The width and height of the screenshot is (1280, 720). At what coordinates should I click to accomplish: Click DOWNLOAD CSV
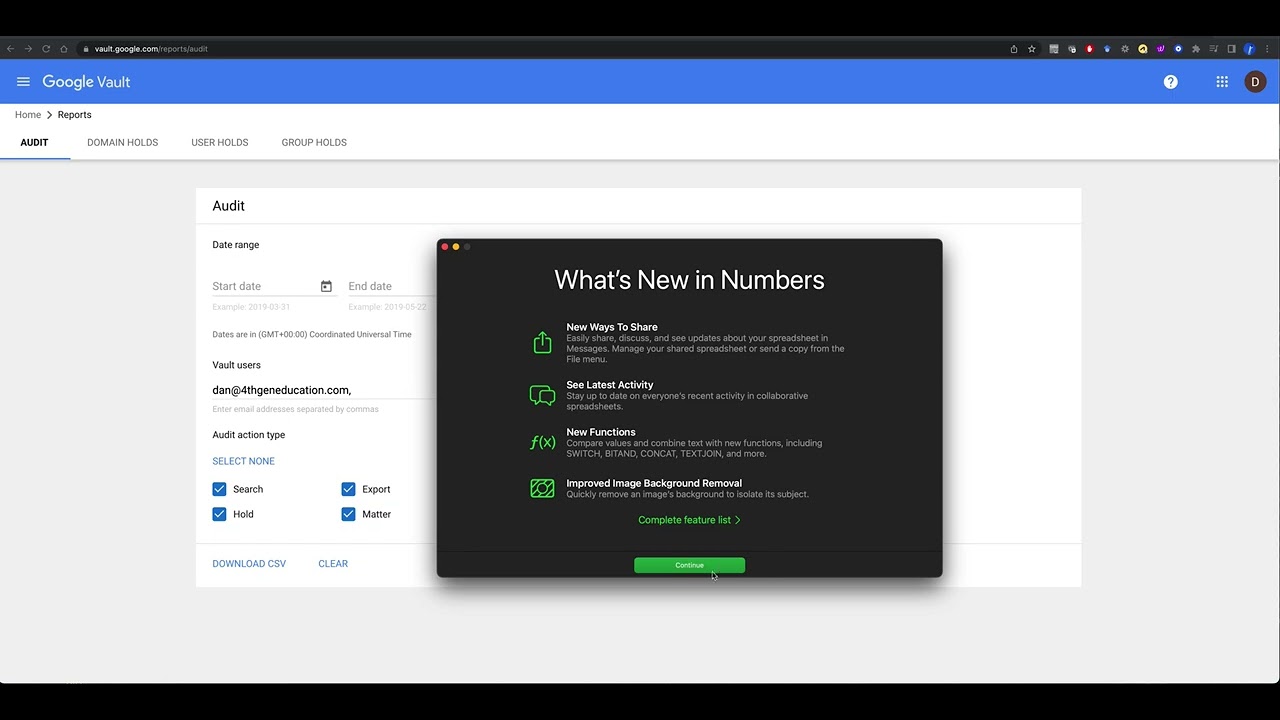click(249, 564)
